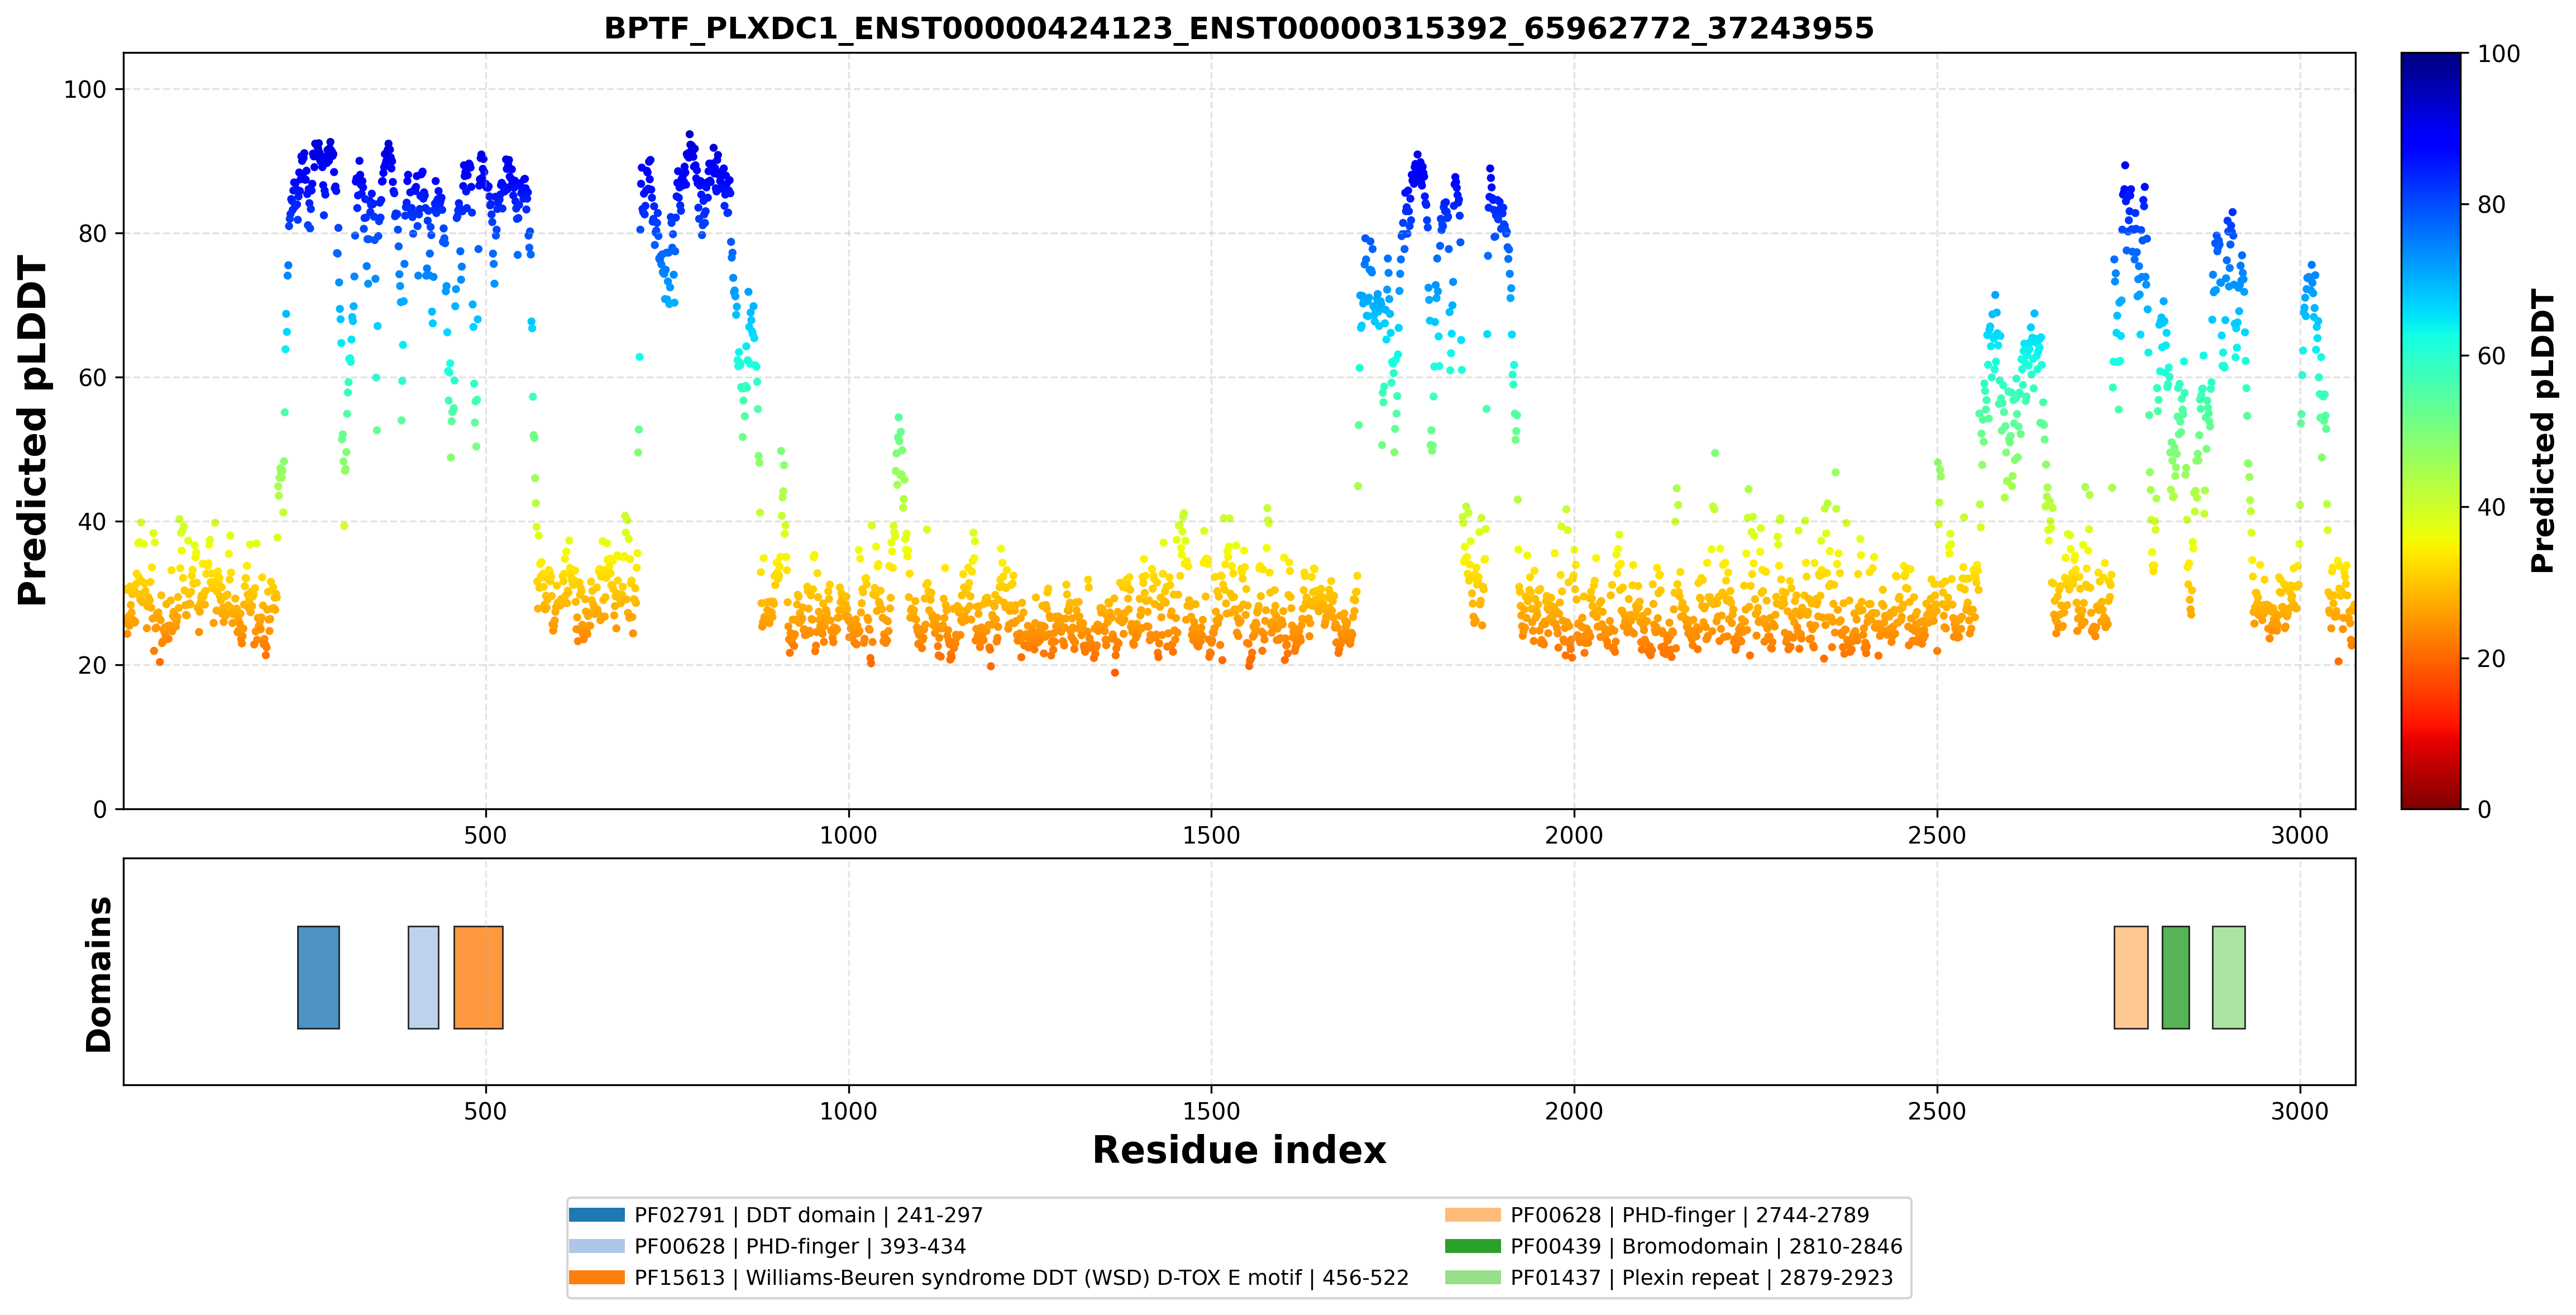Click the colorbar tick label 20
Viewport: 2576px width, 1315px height.
tap(2491, 658)
